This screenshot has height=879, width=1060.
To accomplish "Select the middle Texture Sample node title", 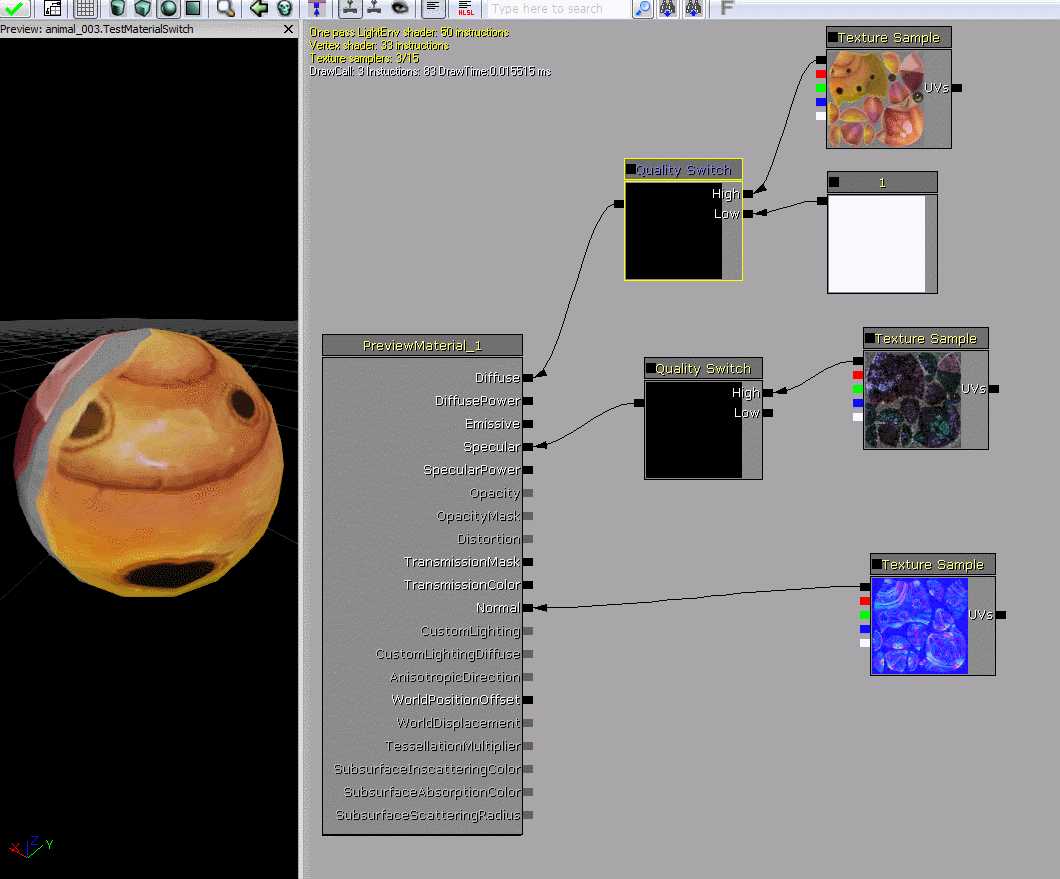I will coord(925,339).
